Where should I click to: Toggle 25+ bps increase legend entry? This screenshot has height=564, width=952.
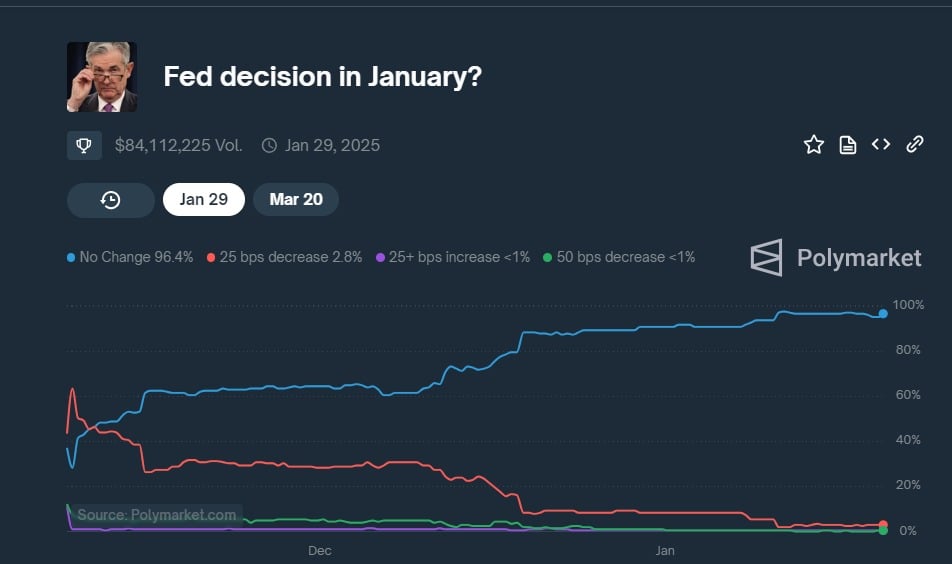(x=453, y=257)
